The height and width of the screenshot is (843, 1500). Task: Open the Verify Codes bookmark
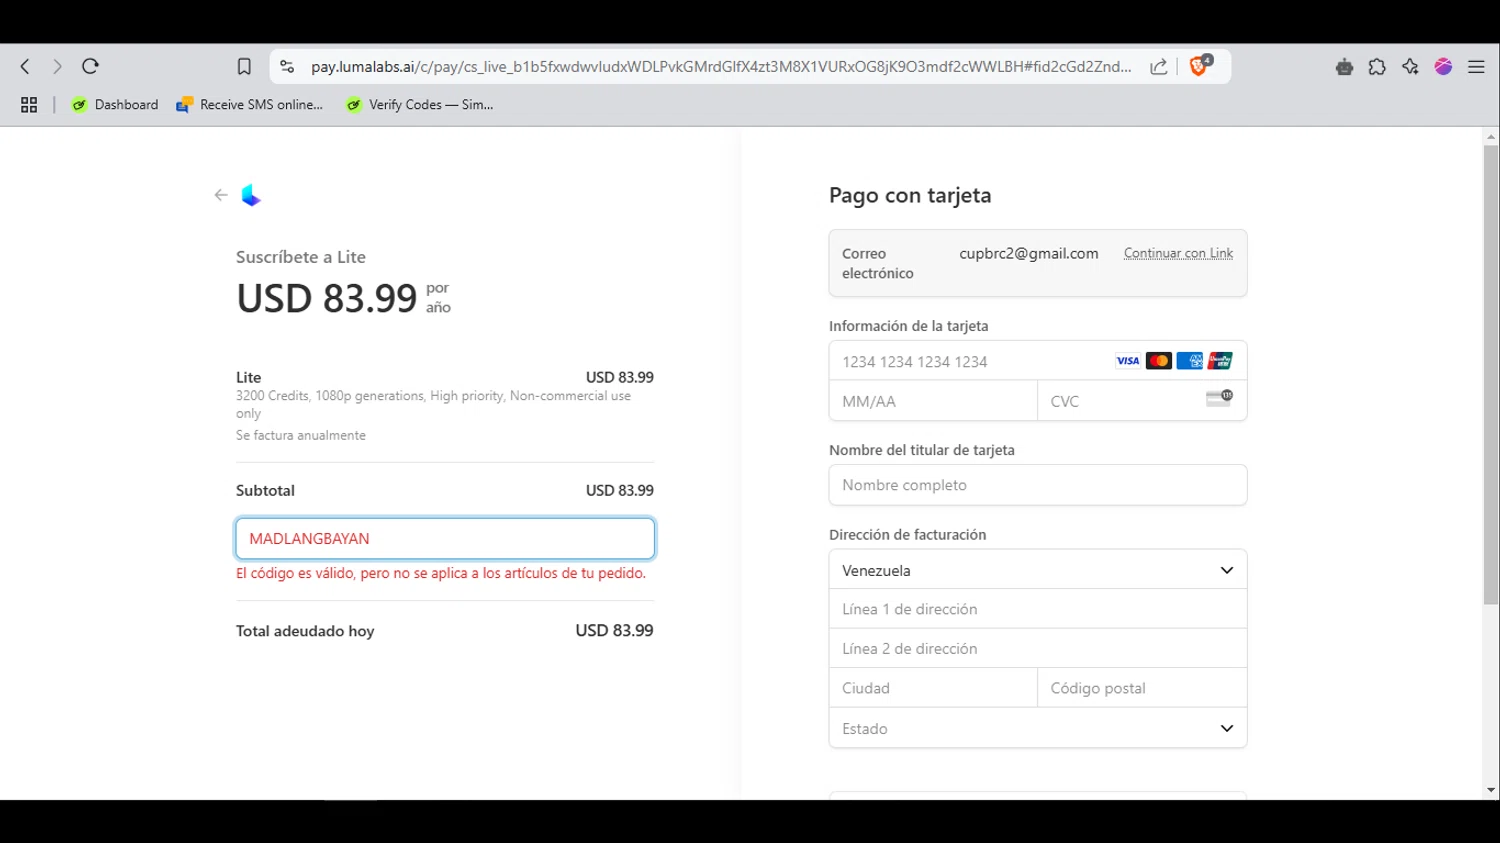pyautogui.click(x=420, y=105)
